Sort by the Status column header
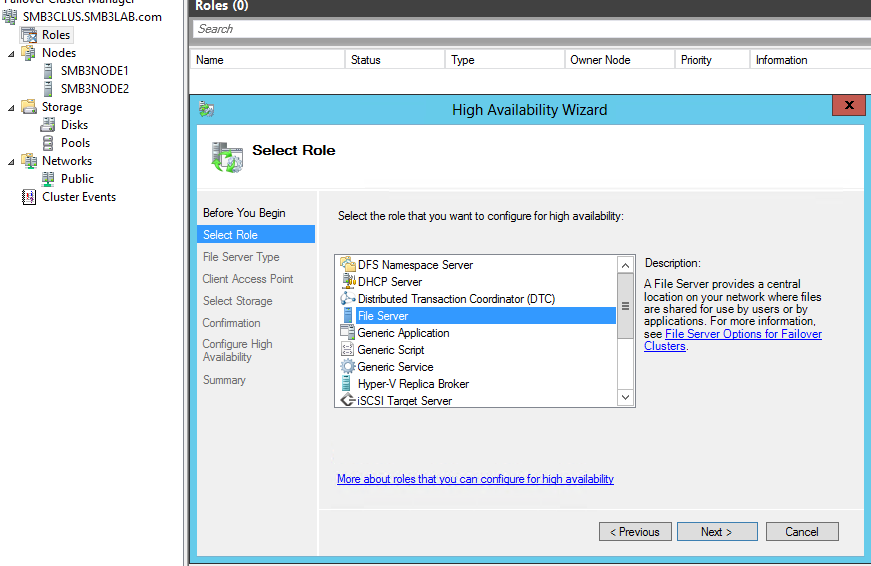 tap(395, 60)
